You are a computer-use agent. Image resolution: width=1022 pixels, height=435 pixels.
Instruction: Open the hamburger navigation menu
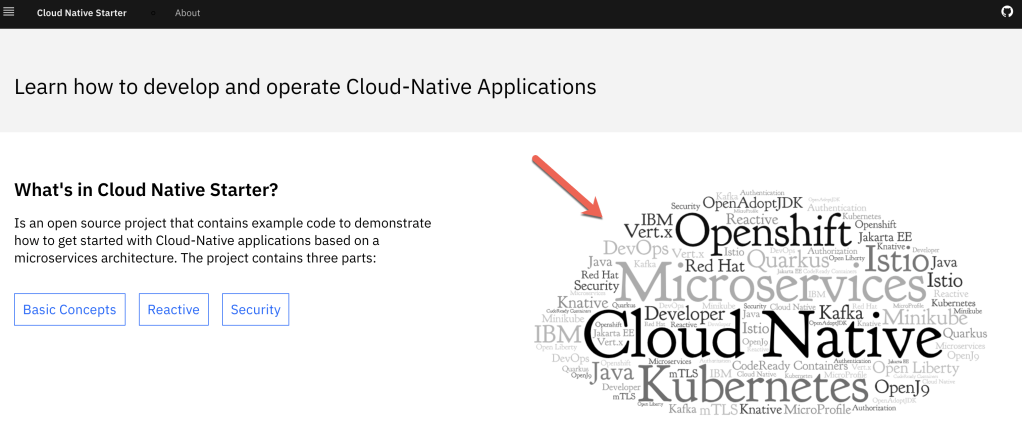click(9, 13)
